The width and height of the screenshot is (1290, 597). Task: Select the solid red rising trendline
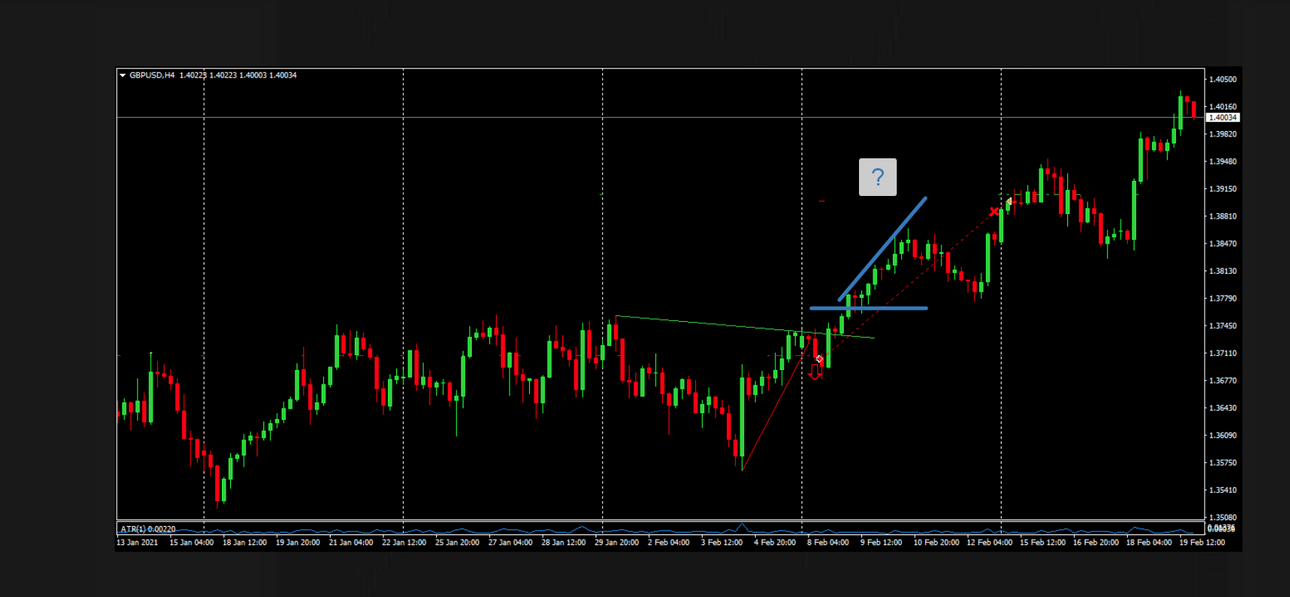tap(775, 405)
